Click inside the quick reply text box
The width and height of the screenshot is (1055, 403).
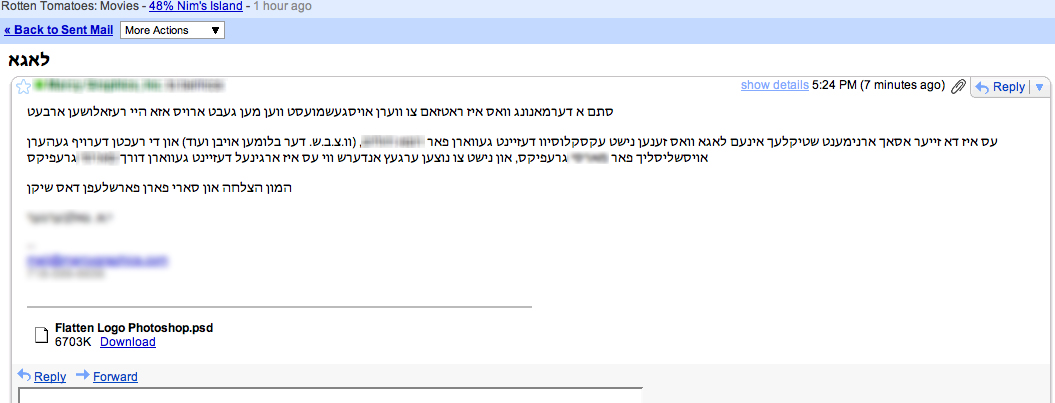pos(330,396)
